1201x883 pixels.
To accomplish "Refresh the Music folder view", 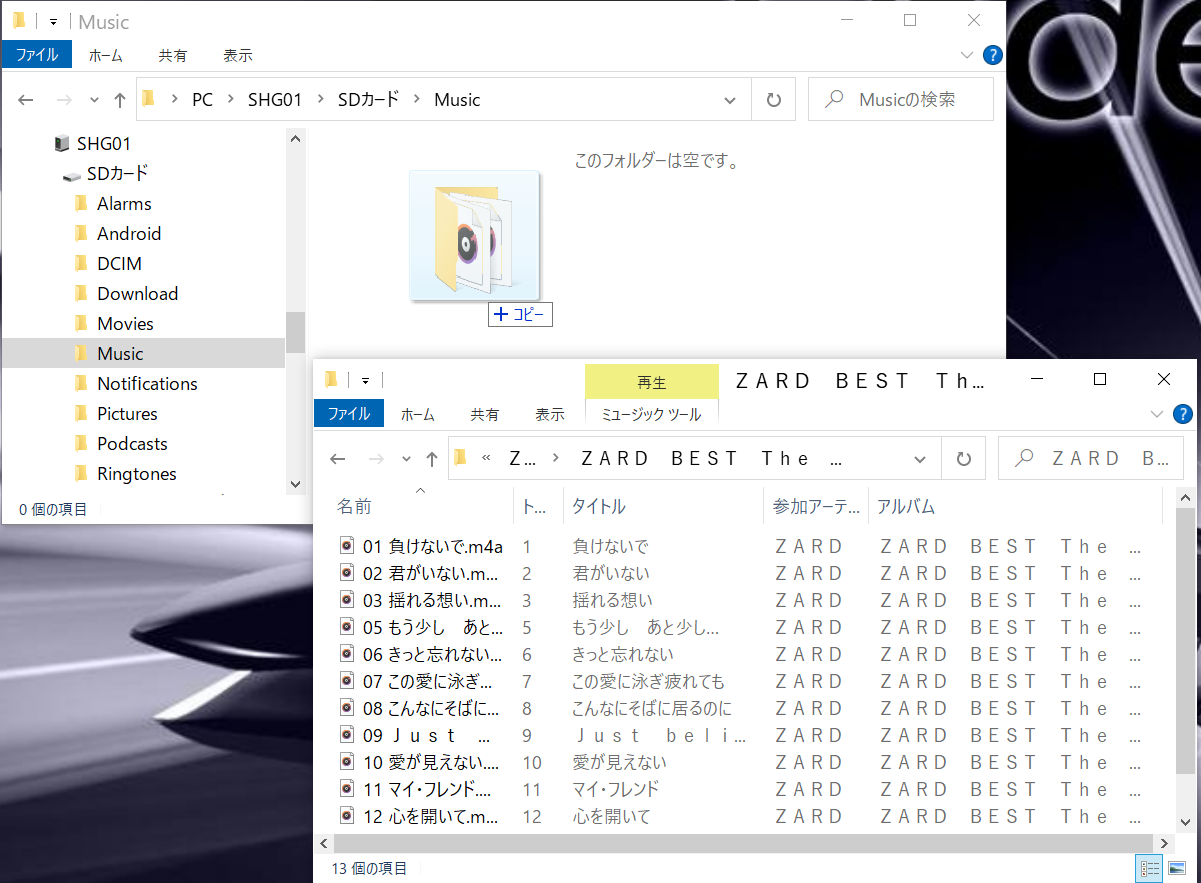I will click(773, 100).
